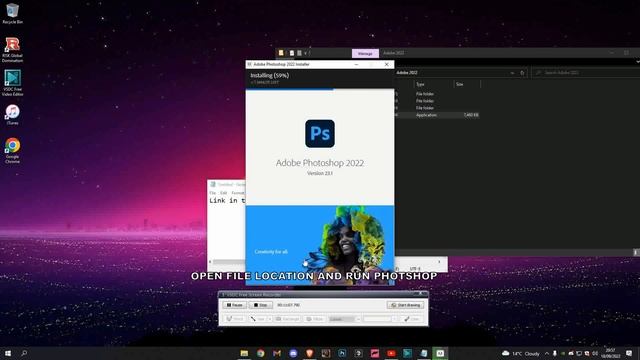640x360 pixels.
Task: Select the Manage tab in File Explorer
Action: point(365,53)
